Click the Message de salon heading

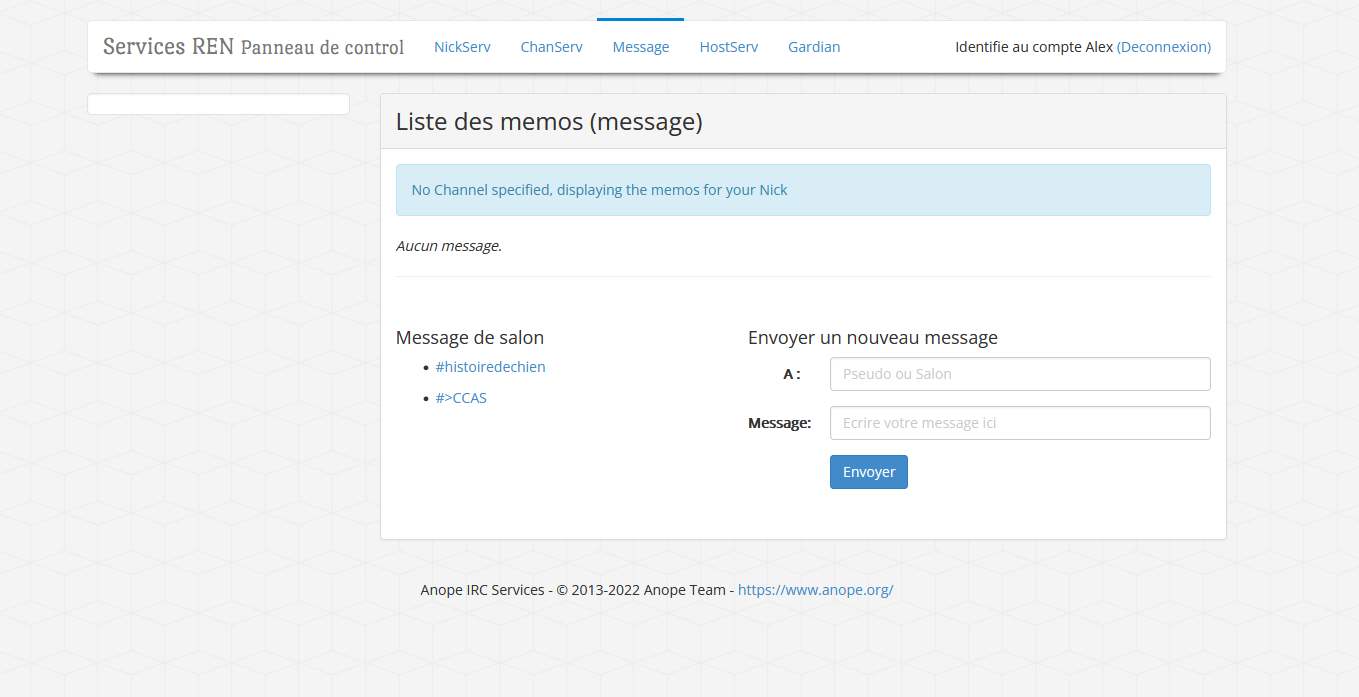tap(470, 338)
